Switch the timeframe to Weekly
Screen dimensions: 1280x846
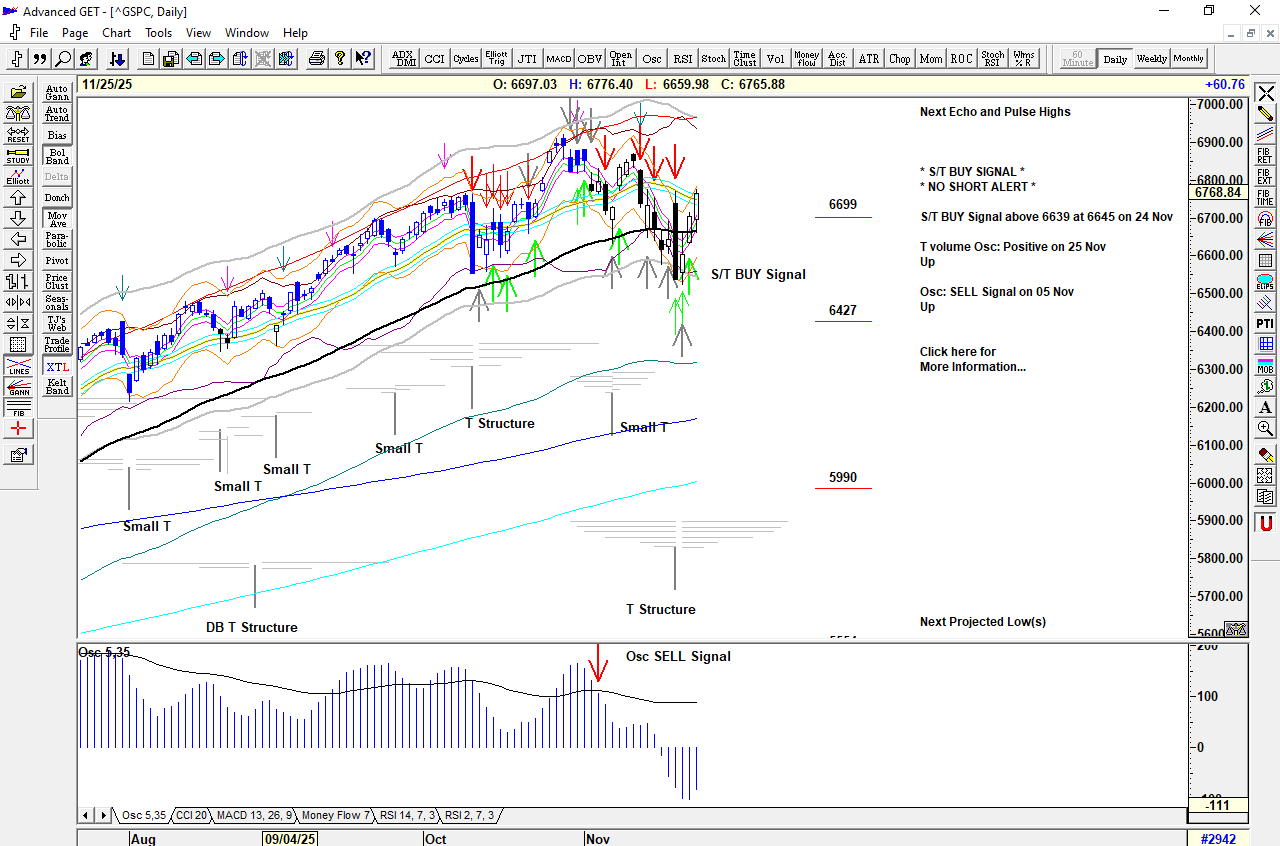pyautogui.click(x=1151, y=59)
